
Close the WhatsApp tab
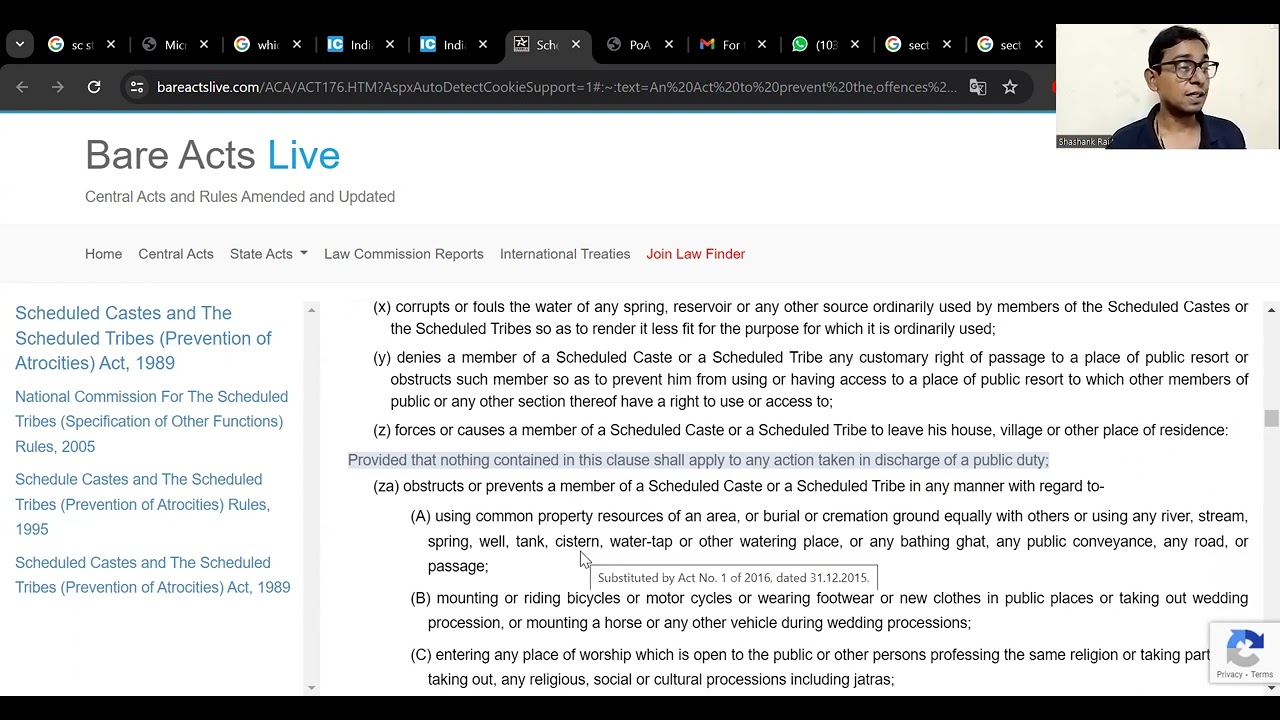[x=855, y=44]
